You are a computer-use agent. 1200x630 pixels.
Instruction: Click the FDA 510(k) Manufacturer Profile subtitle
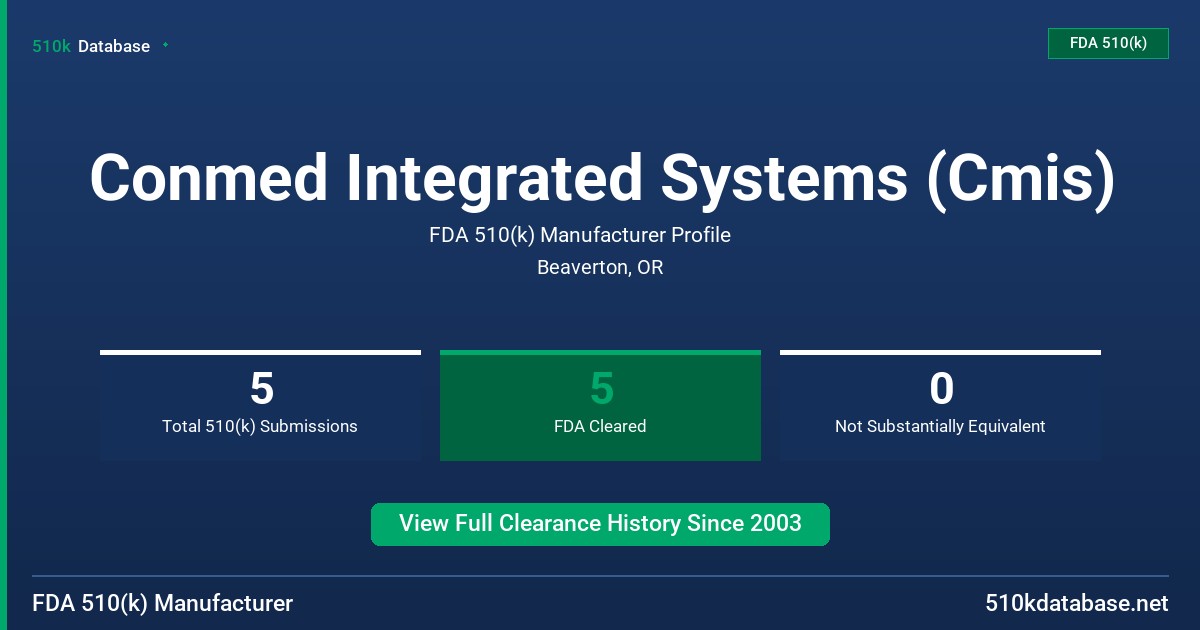pyautogui.click(x=580, y=235)
